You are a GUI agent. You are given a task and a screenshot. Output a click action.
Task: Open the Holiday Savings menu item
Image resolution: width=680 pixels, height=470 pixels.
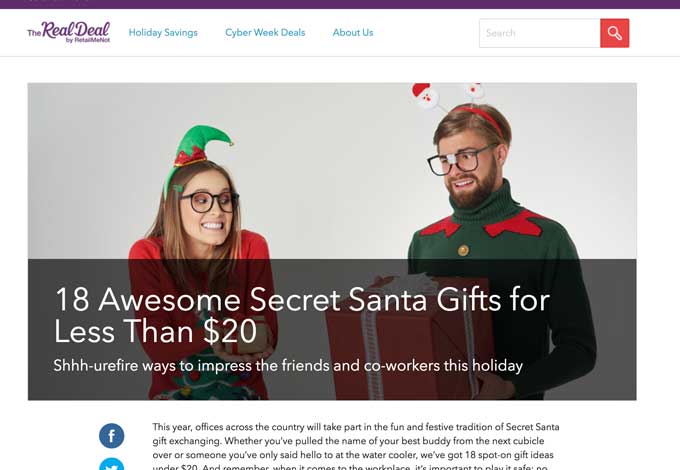(163, 33)
